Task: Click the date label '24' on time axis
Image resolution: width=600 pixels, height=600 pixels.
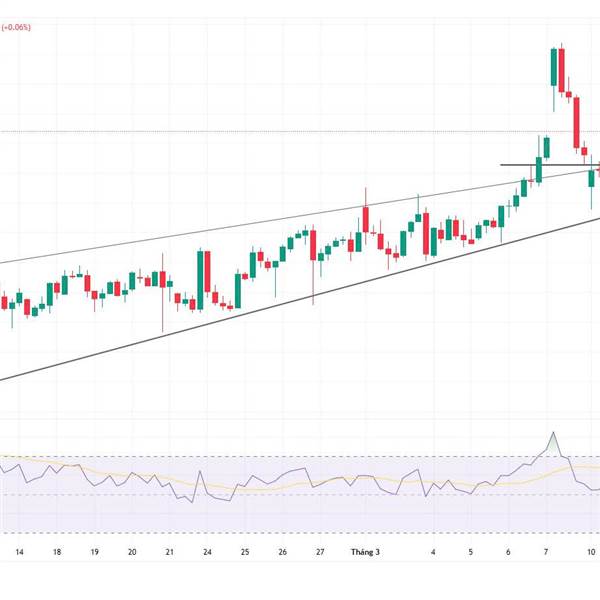Action: [x=207, y=552]
